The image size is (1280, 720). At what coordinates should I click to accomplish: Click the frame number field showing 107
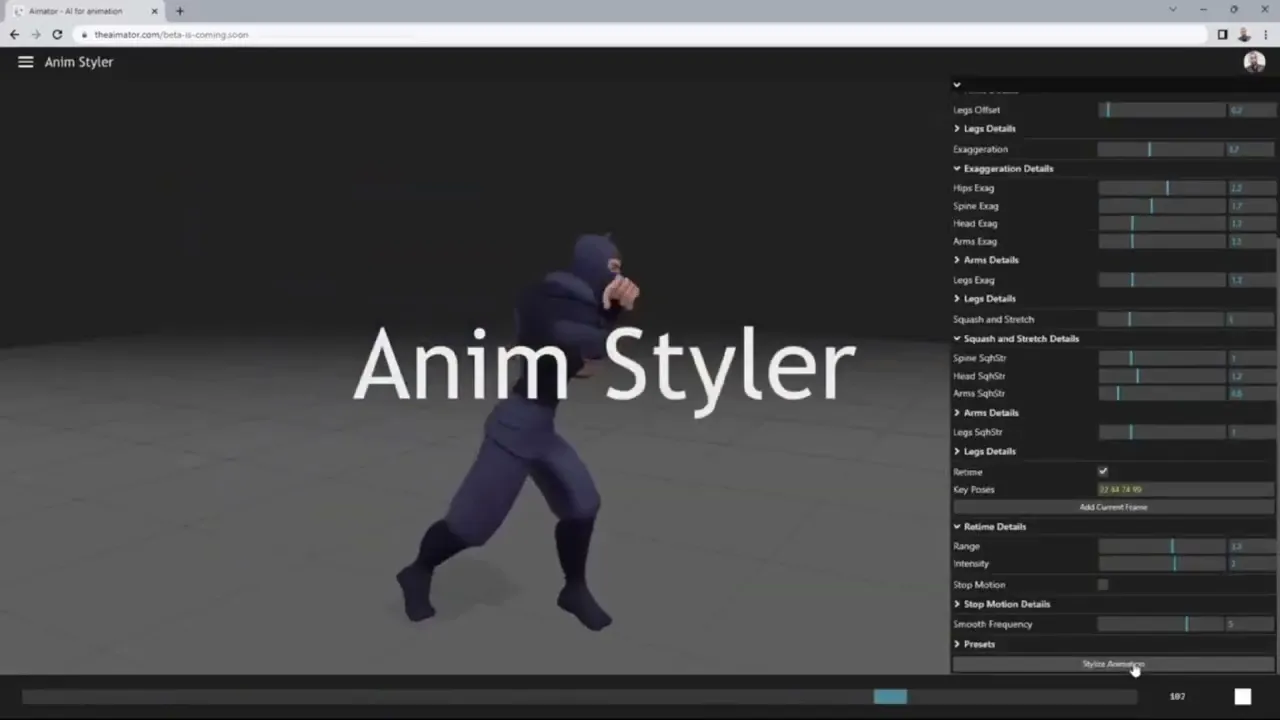click(1178, 697)
